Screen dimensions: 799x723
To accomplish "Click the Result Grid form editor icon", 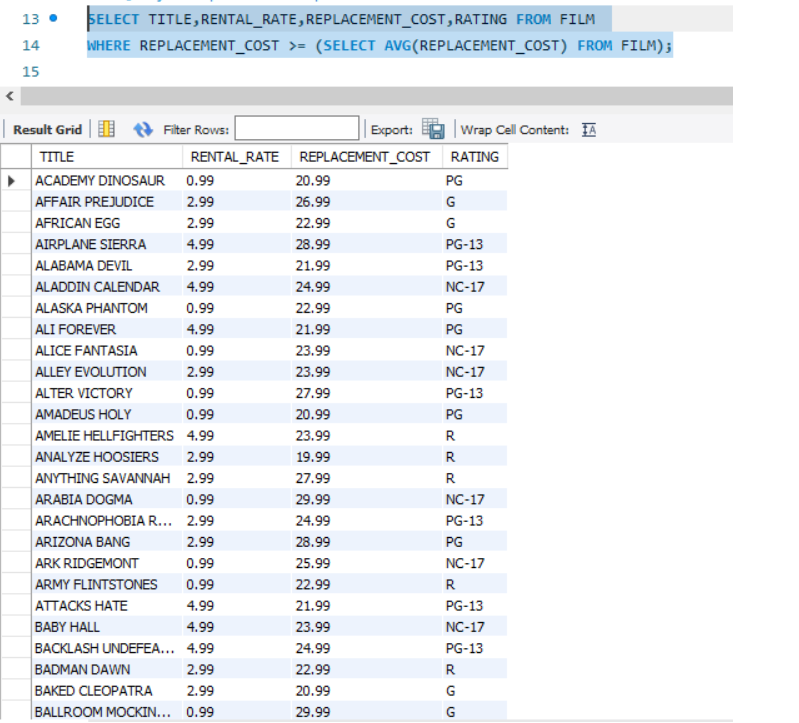I will tap(106, 129).
